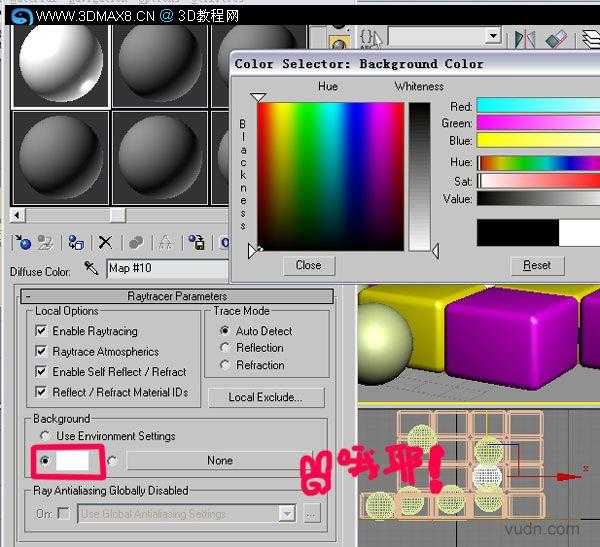The height and width of the screenshot is (547, 600).
Task: Click inside the hue/blackness color field
Action: (x=331, y=176)
